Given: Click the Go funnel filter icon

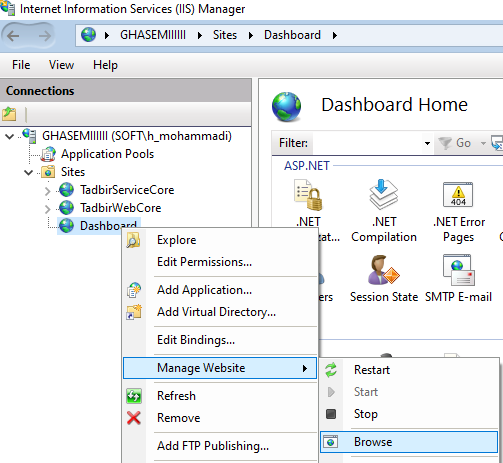Looking at the screenshot, I should click(445, 143).
